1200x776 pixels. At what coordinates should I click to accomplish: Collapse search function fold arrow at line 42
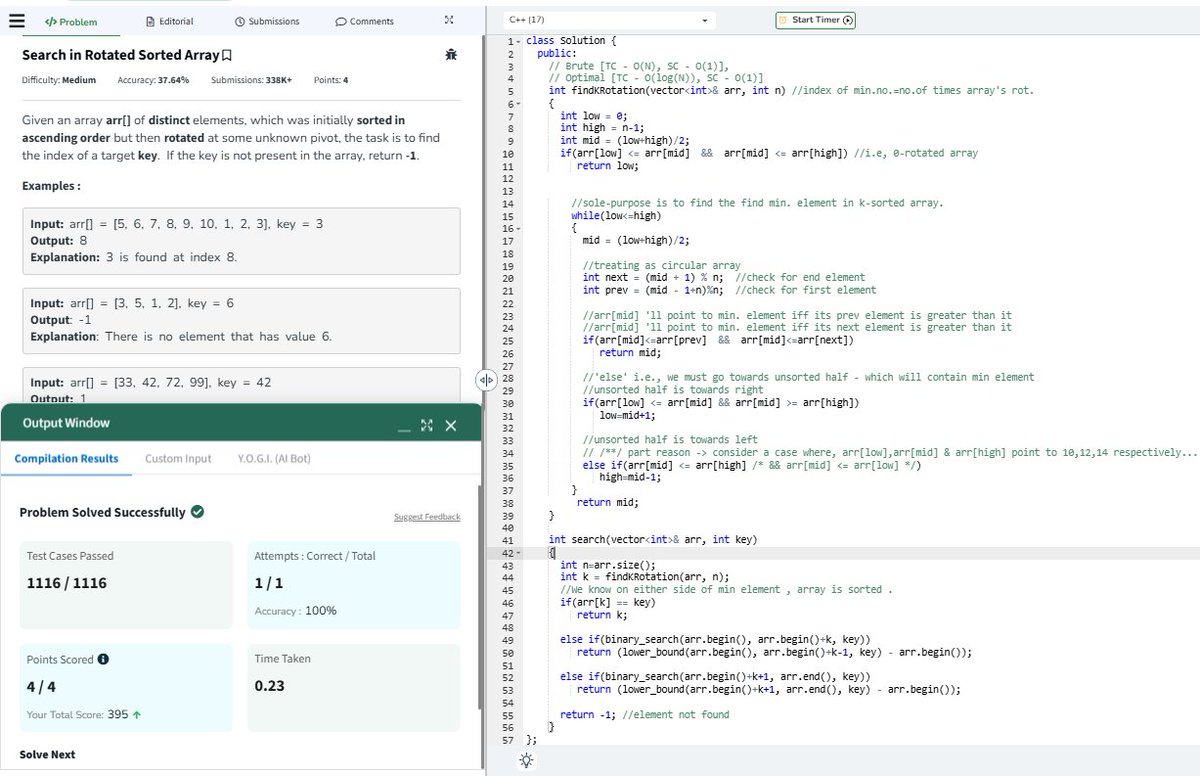[x=519, y=552]
